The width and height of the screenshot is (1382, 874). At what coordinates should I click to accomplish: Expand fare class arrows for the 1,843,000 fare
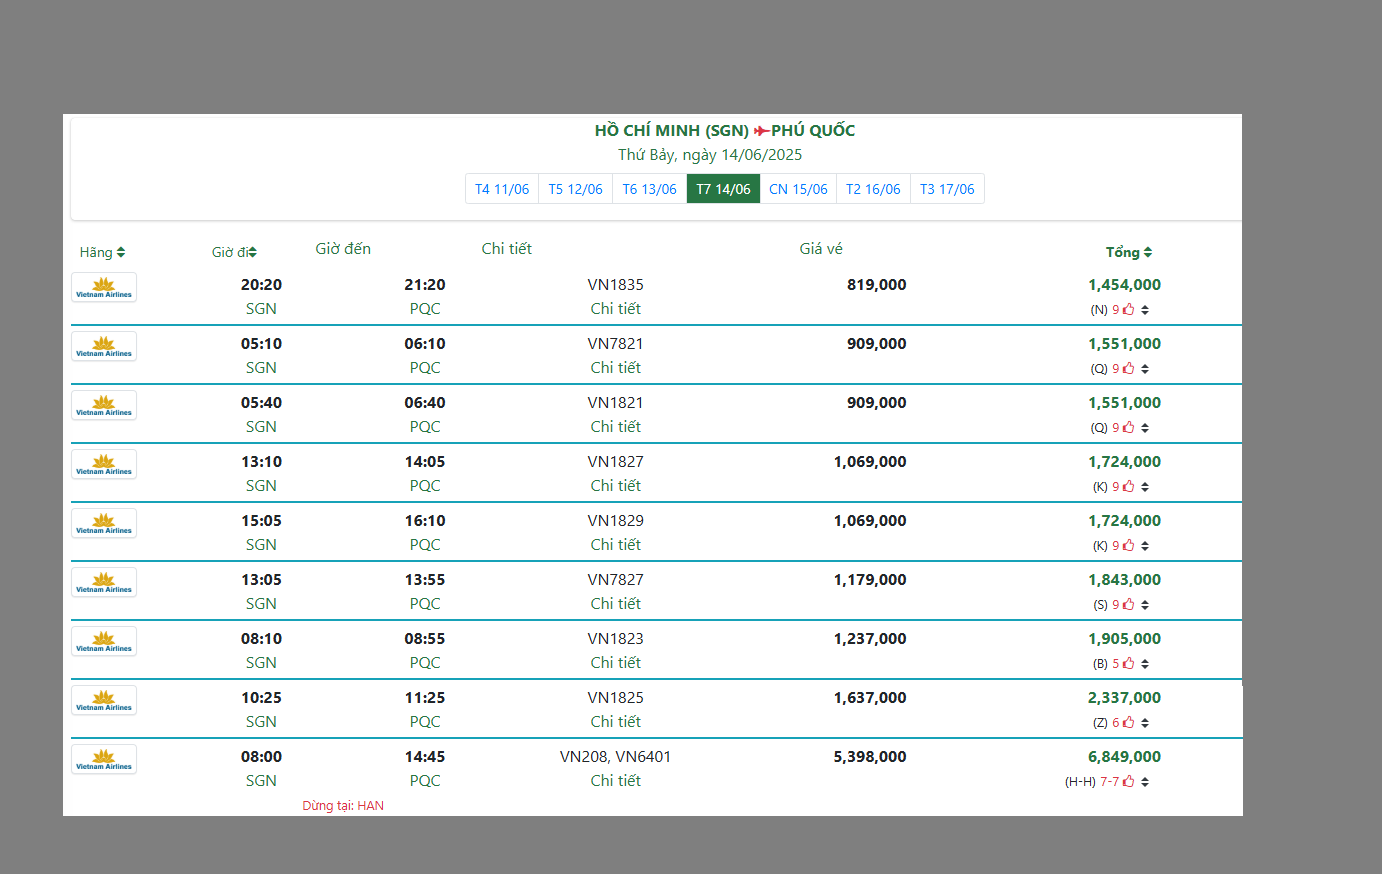[x=1145, y=605]
